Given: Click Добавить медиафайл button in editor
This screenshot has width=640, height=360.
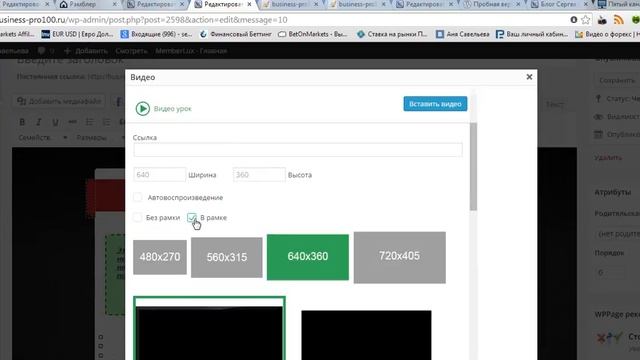Looking at the screenshot, I should (x=59, y=101).
